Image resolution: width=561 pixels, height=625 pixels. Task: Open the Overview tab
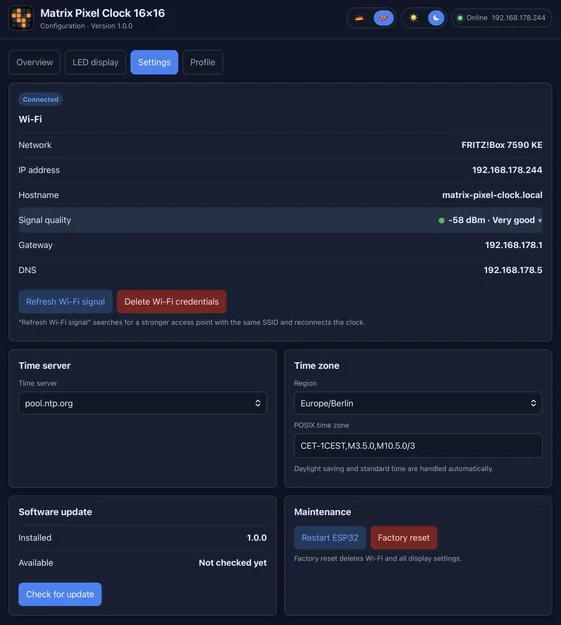[x=35, y=62]
